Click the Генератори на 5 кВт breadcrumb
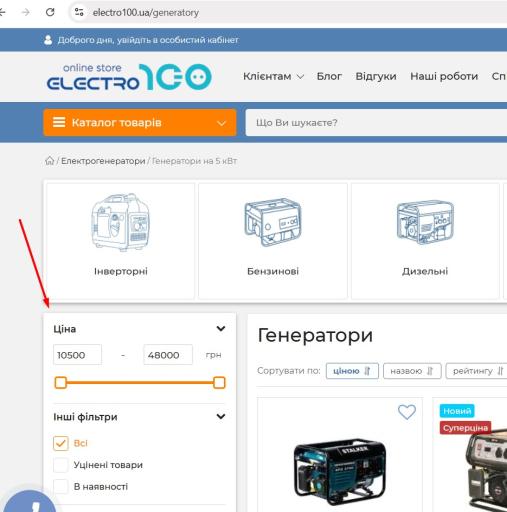The height and width of the screenshot is (512, 507). [194, 161]
